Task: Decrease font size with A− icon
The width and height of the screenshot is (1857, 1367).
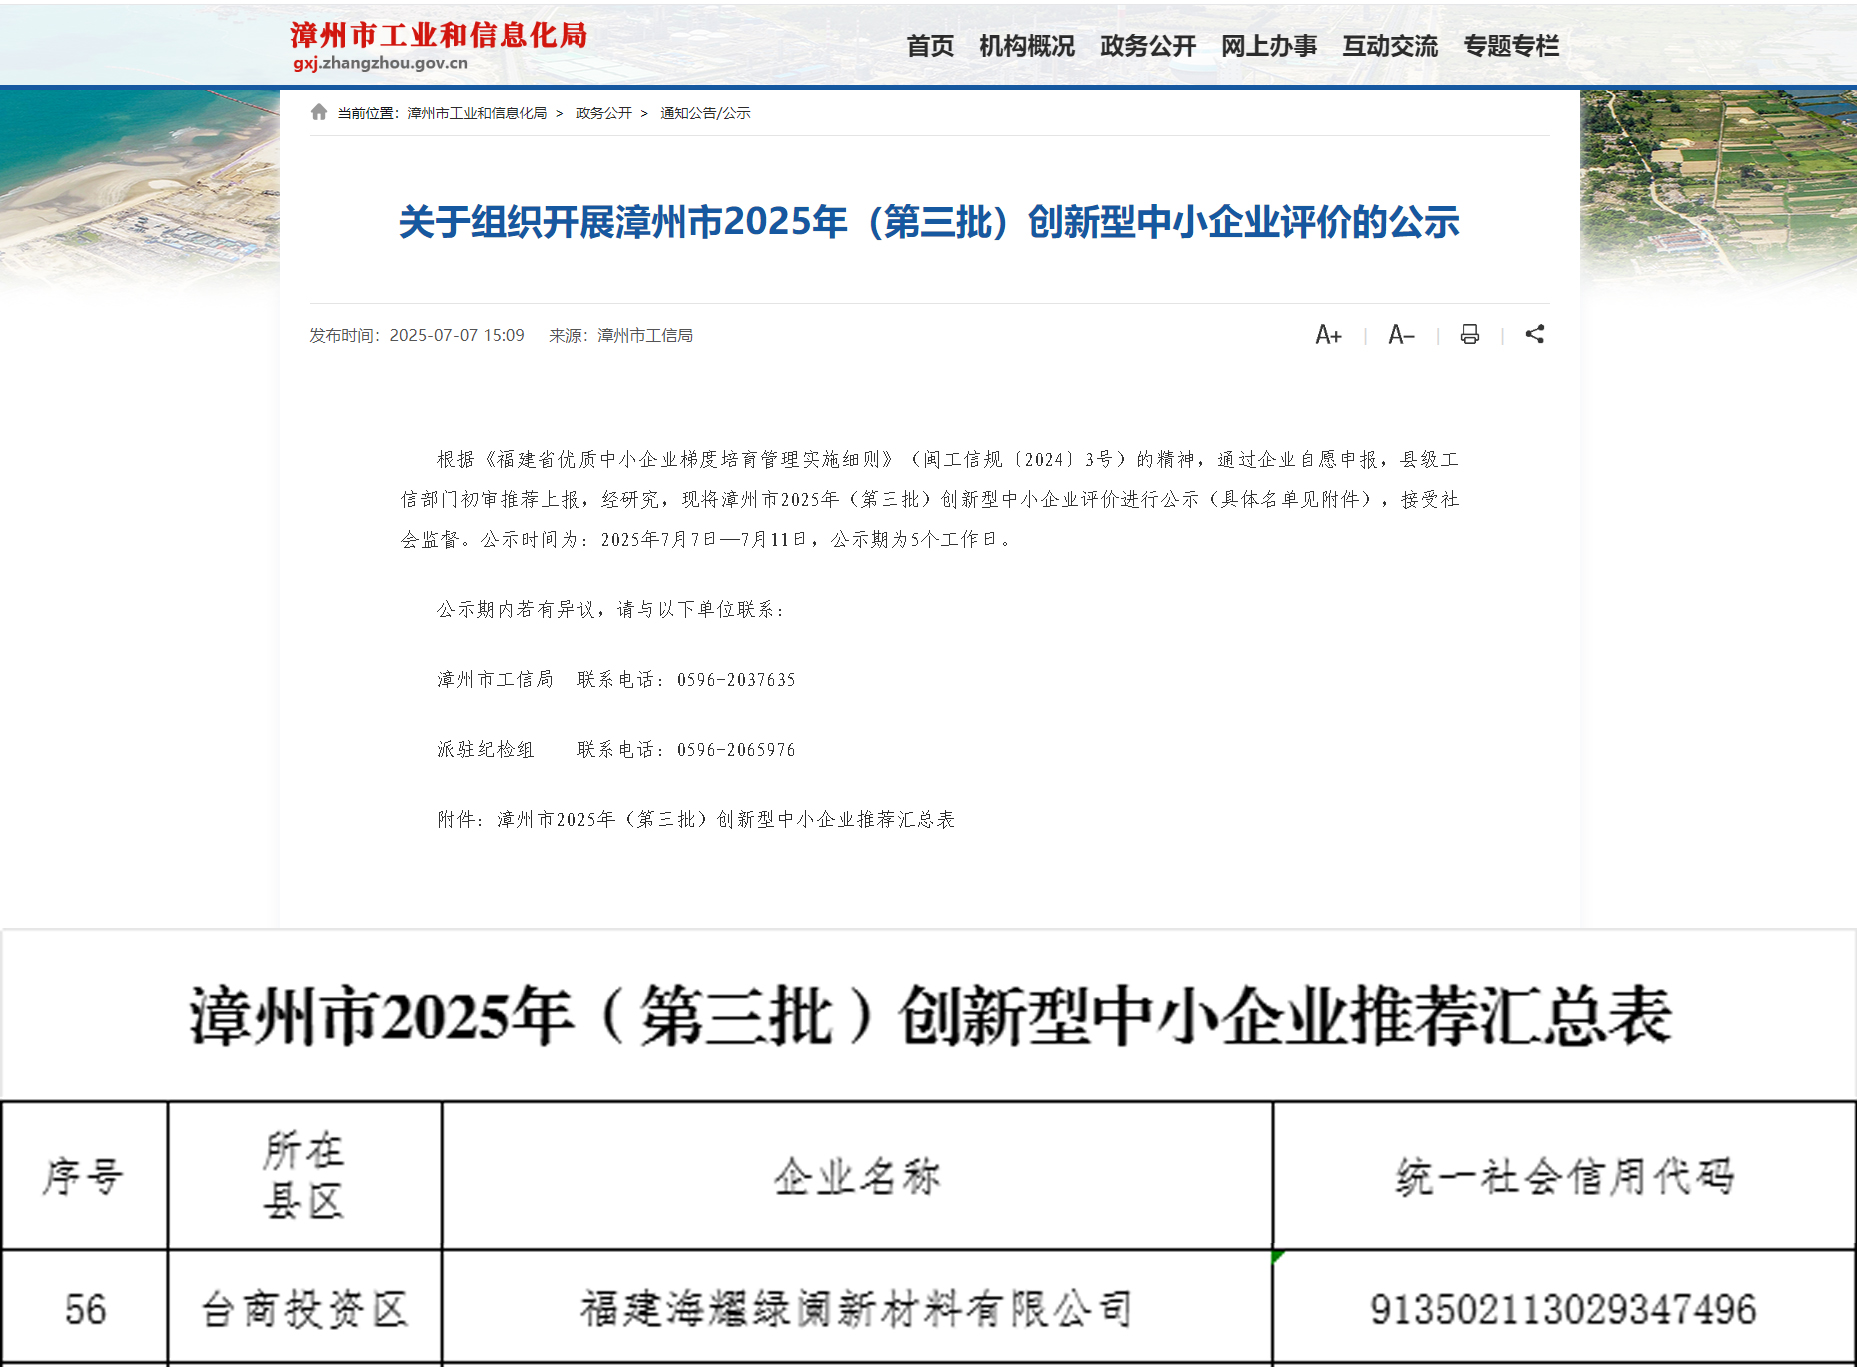Action: pos(1401,335)
